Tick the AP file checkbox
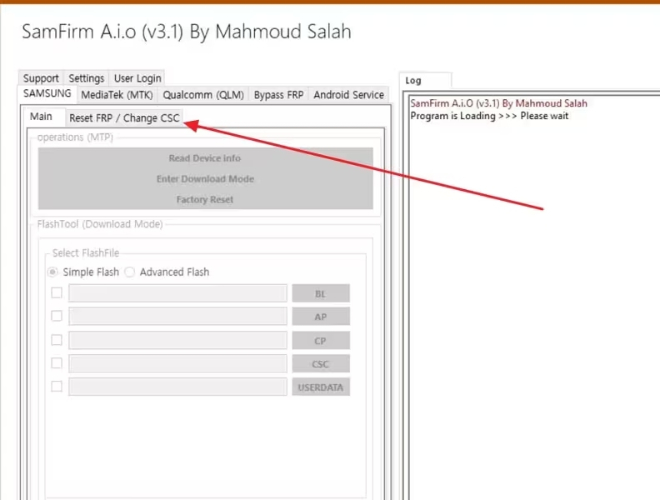The image size is (660, 500). (x=56, y=316)
